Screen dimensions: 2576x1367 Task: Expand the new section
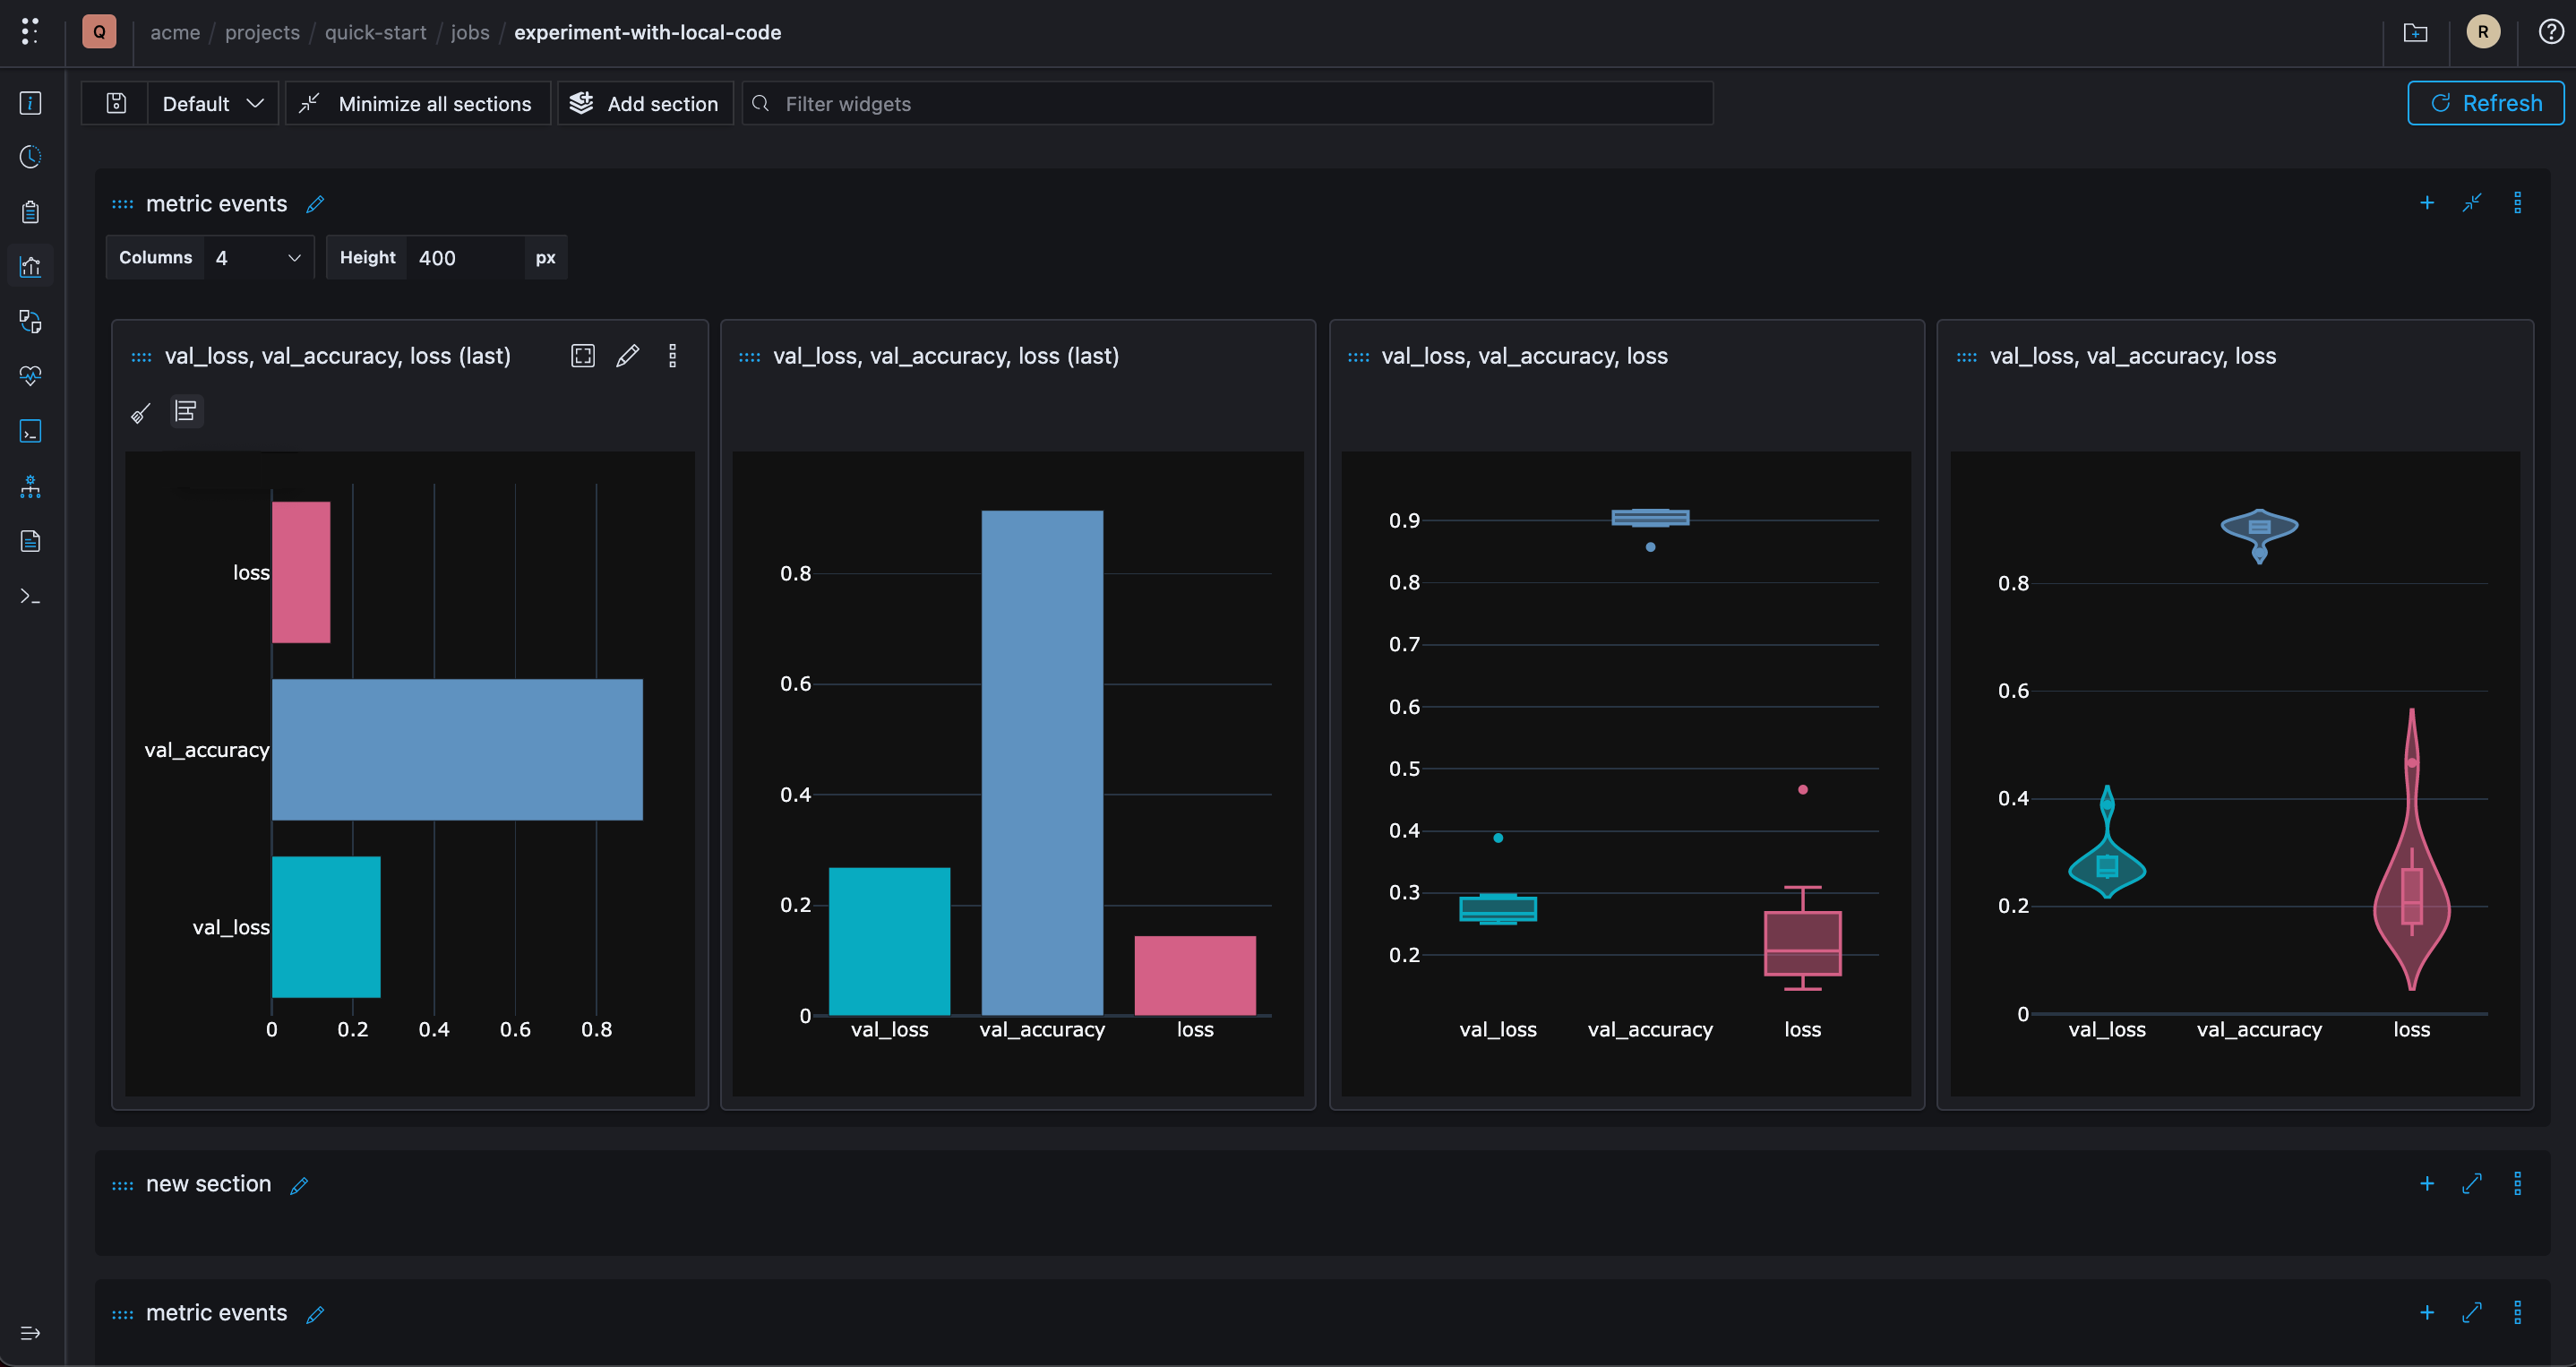[2472, 1184]
